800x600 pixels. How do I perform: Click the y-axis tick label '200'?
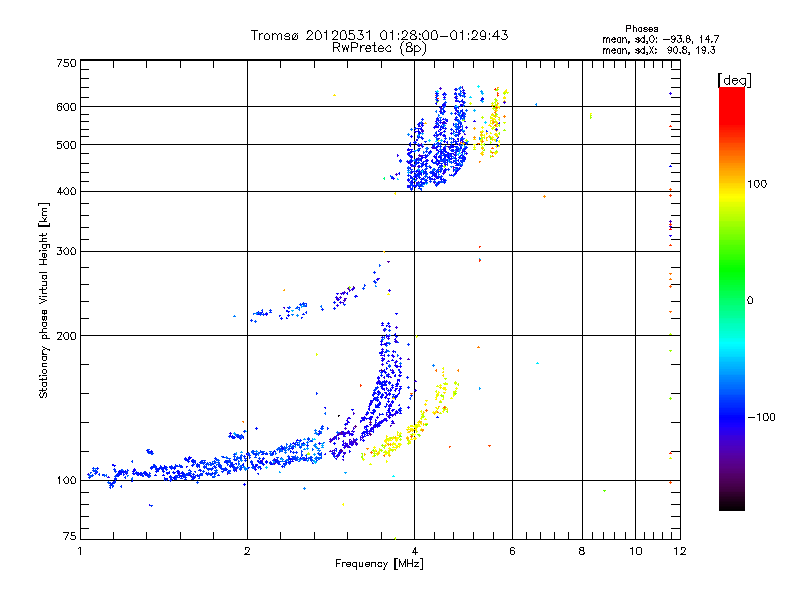click(x=67, y=336)
